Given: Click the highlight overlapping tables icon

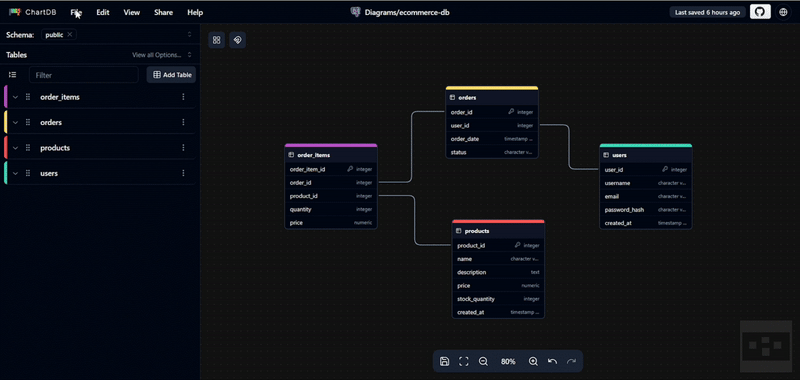Looking at the screenshot, I should pyautogui.click(x=237, y=40).
